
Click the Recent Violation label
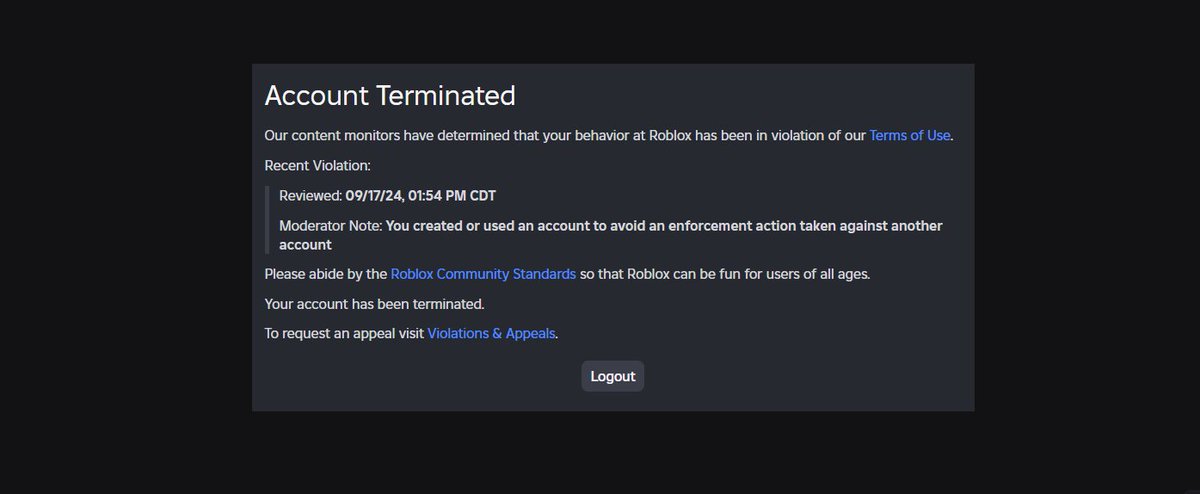317,165
